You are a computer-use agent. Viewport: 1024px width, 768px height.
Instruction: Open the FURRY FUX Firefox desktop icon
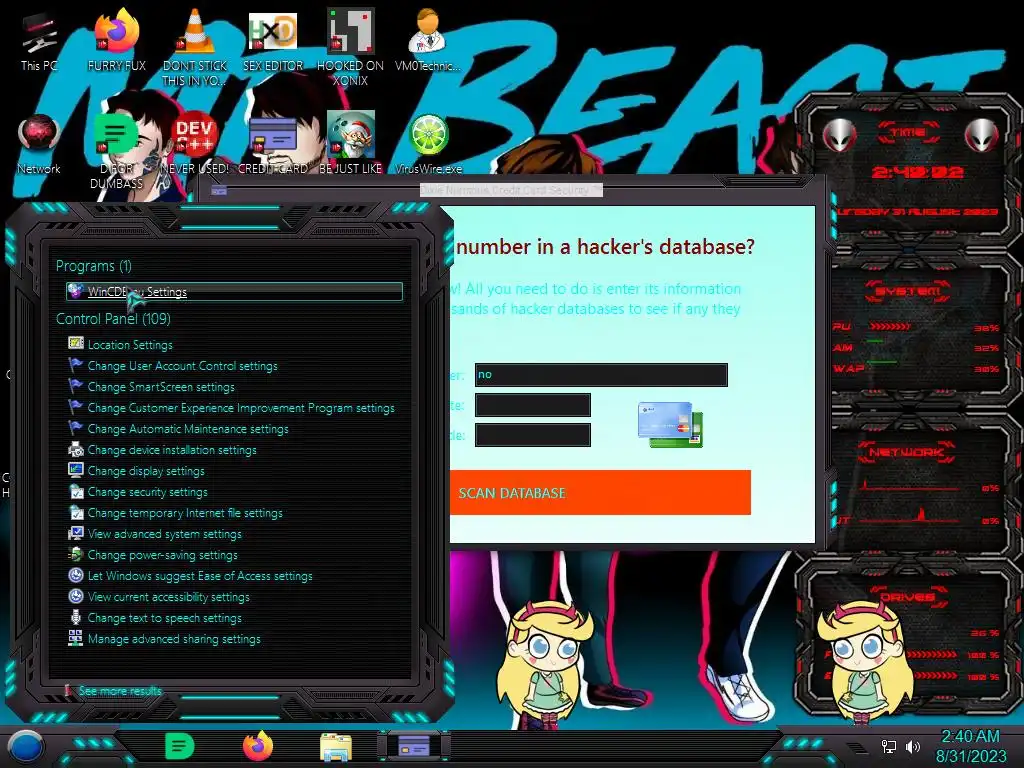pos(116,40)
